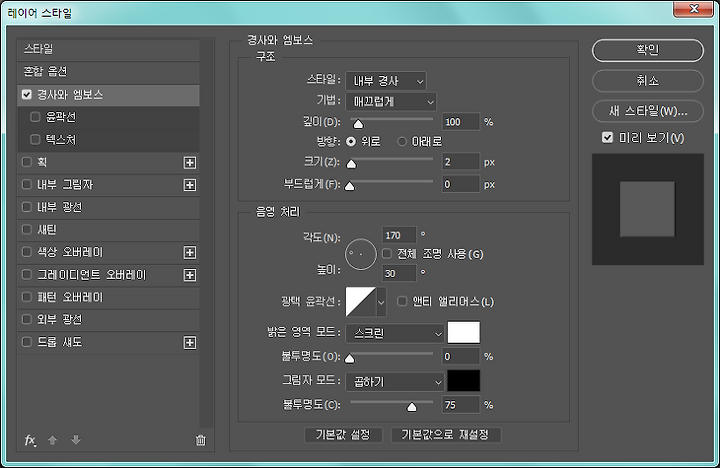Select 패턴 오버레이 effect row

[x=108, y=298]
